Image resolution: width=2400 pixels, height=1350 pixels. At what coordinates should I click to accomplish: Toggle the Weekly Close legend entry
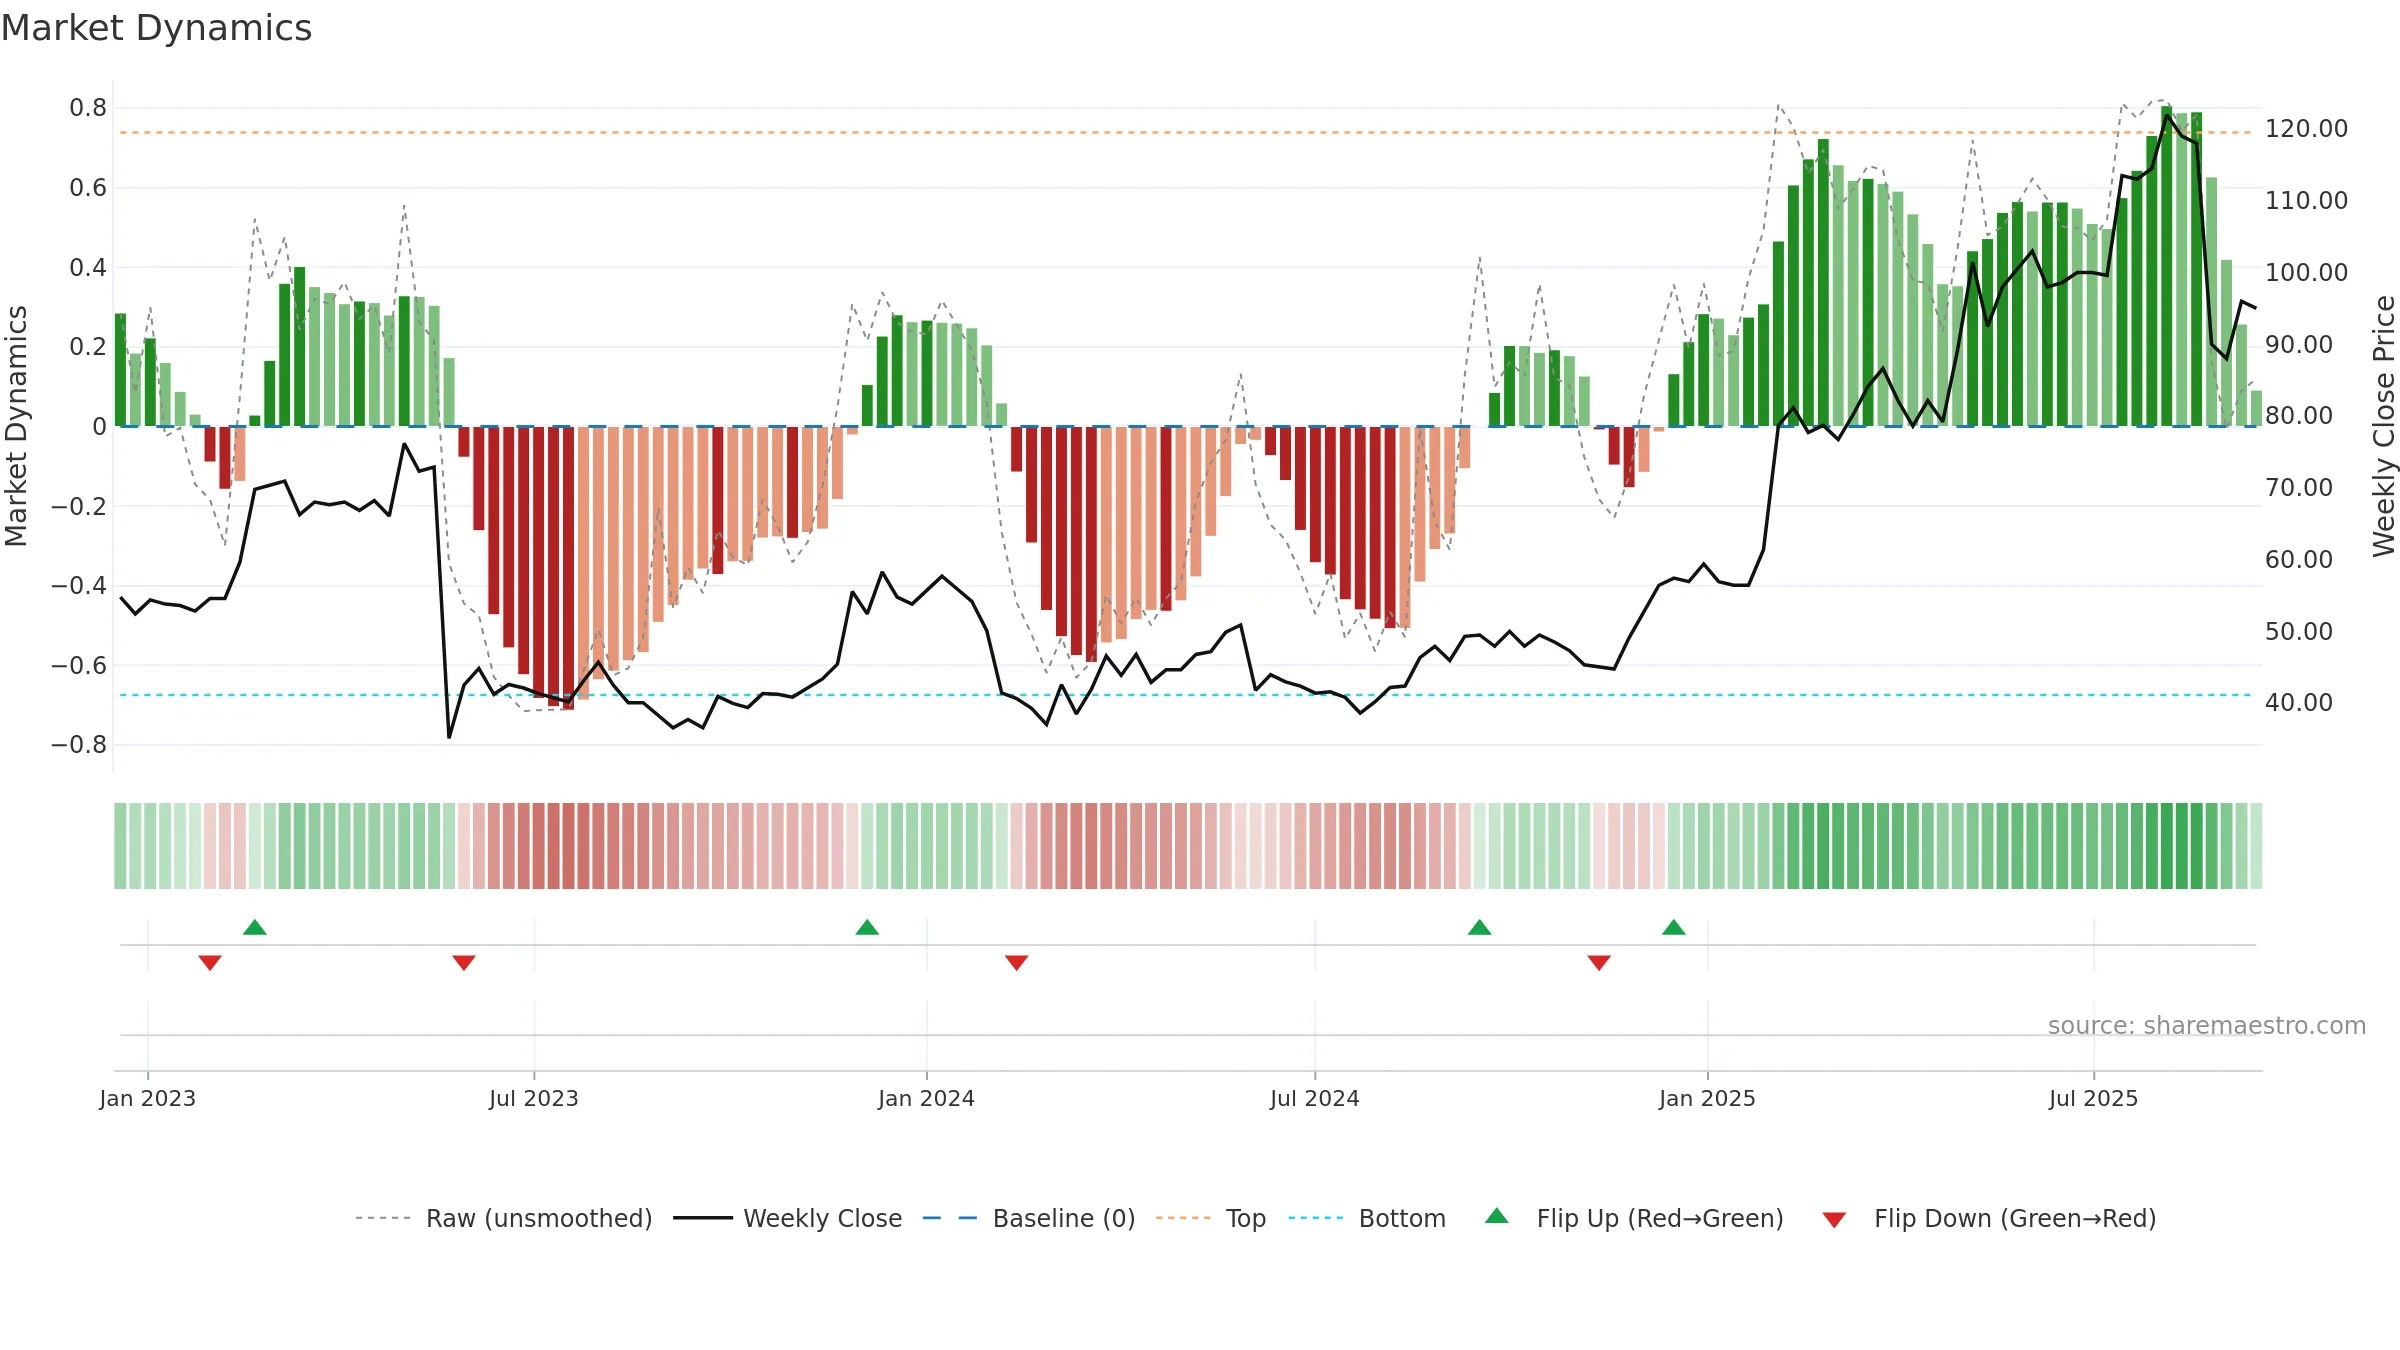coord(822,1218)
